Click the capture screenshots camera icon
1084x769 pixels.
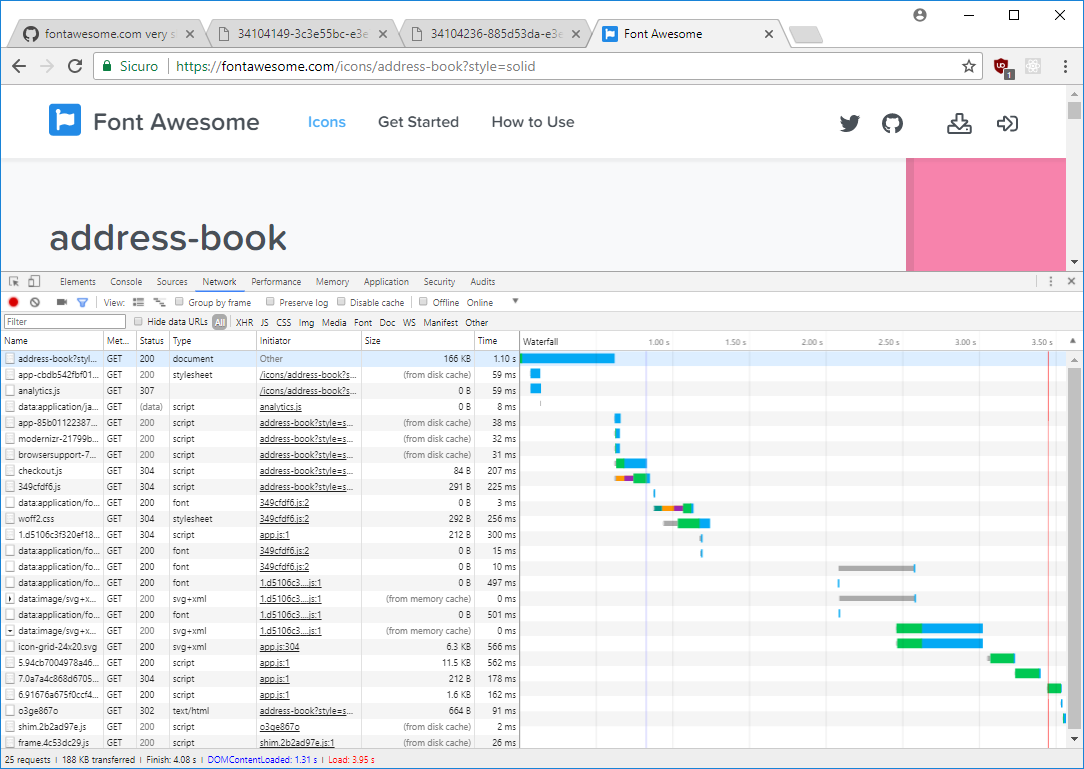coord(62,302)
